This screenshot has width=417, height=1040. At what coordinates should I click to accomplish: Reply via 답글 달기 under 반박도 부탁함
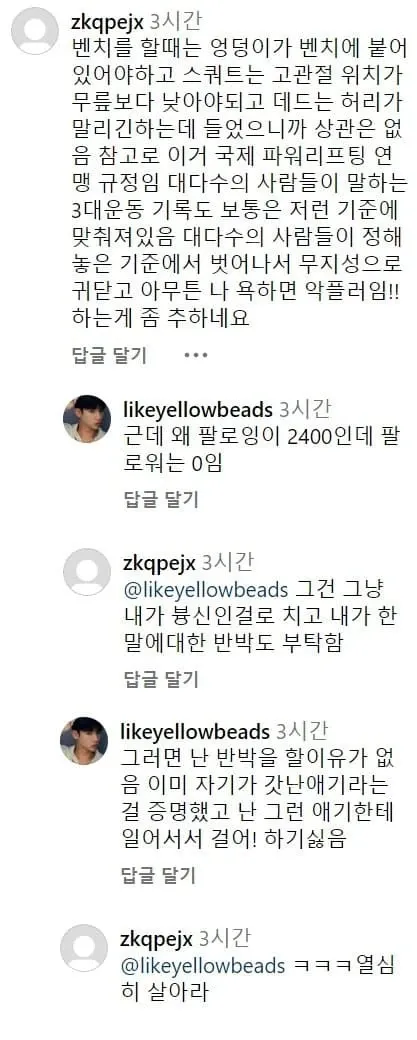pyautogui.click(x=161, y=679)
